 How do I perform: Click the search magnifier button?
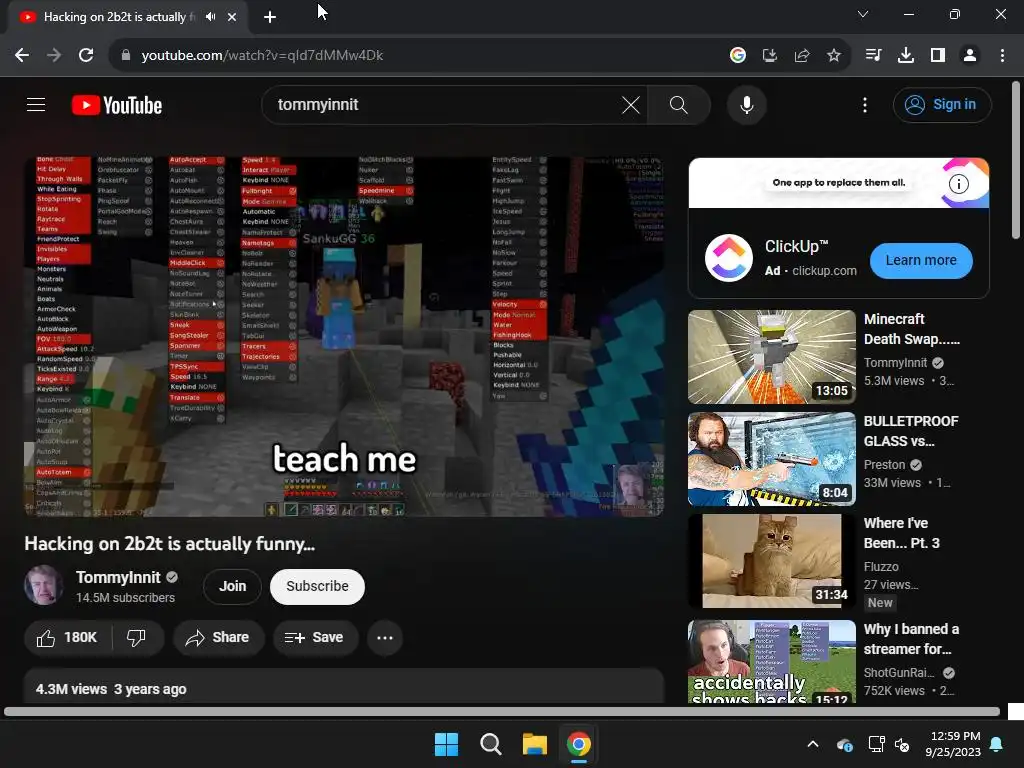679,104
